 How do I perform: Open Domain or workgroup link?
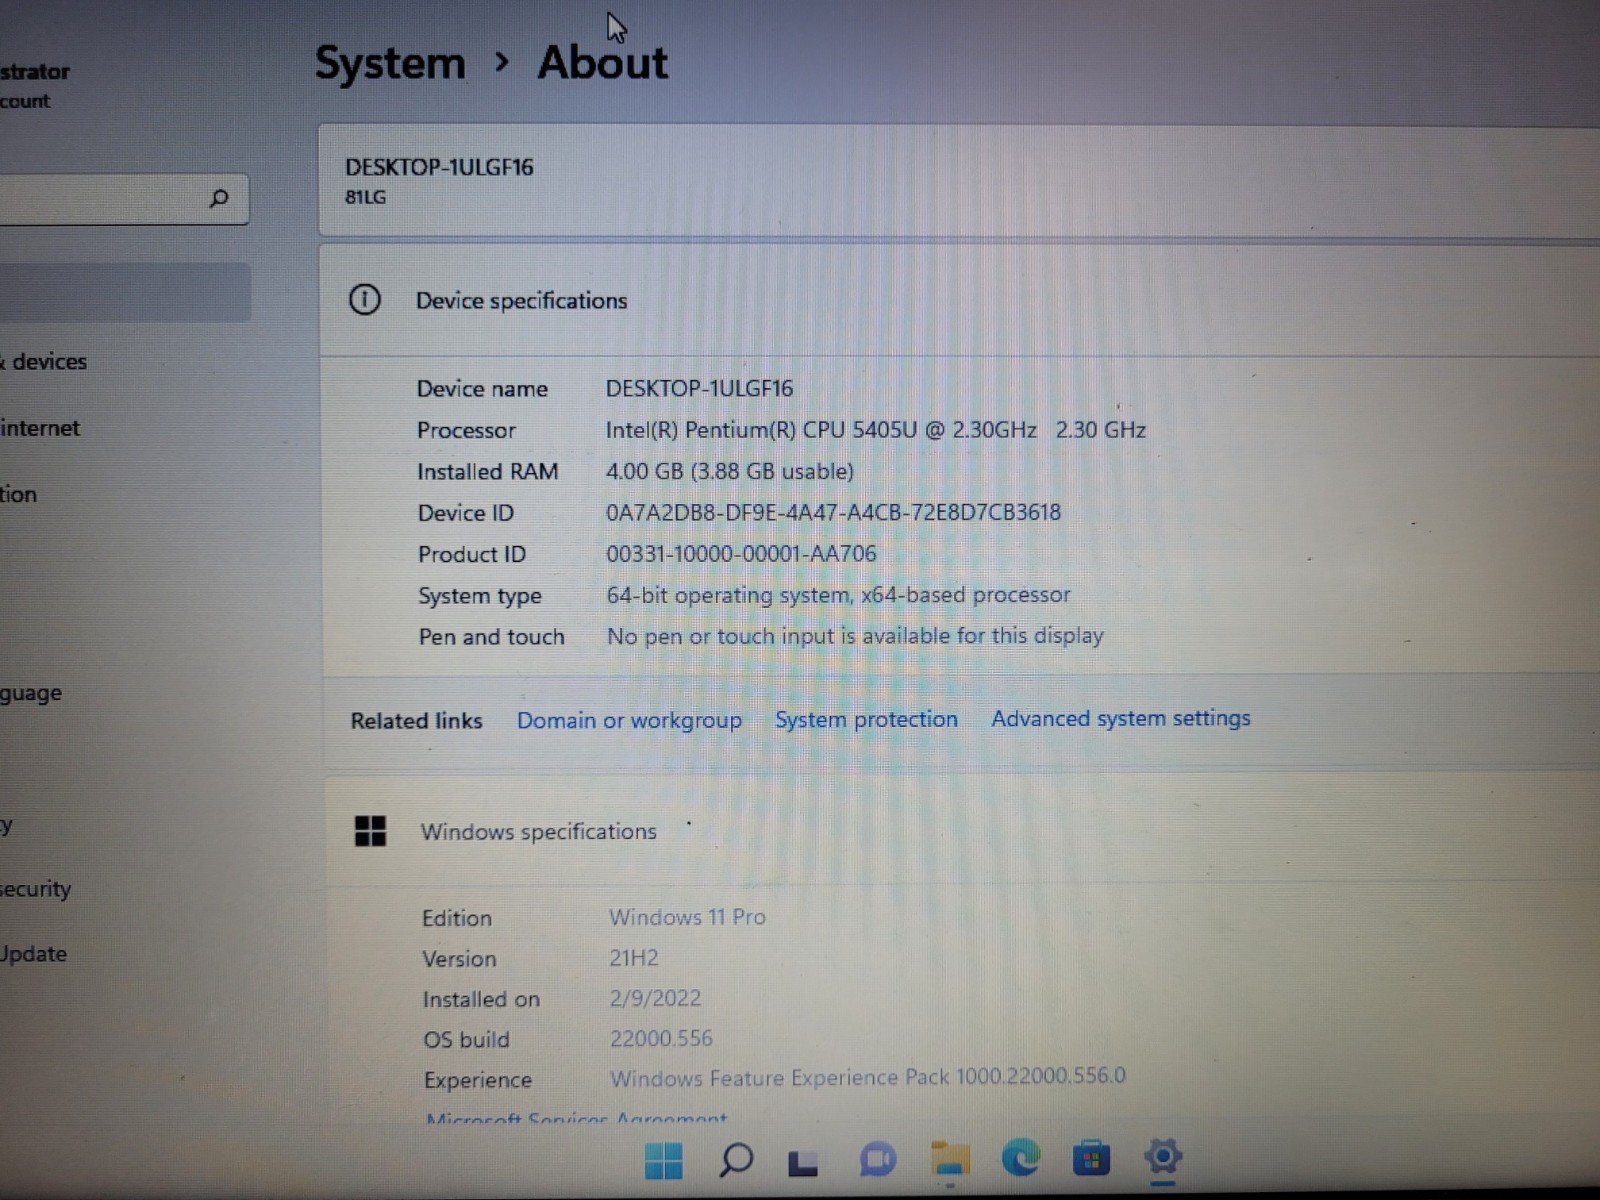[629, 720]
